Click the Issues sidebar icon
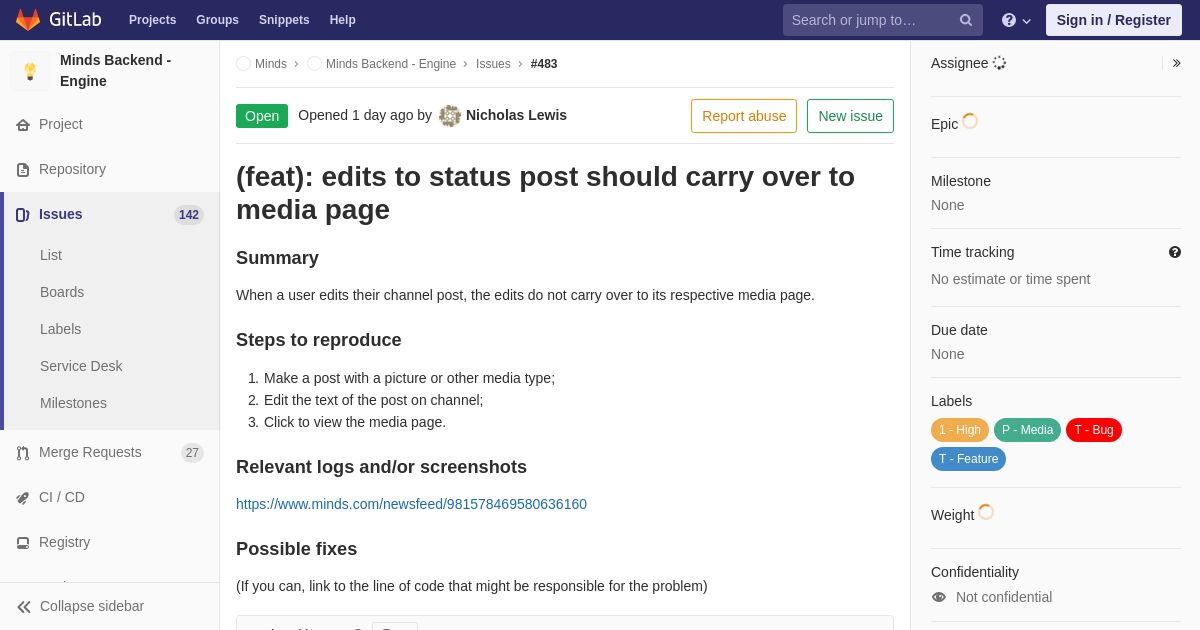 tap(23, 215)
